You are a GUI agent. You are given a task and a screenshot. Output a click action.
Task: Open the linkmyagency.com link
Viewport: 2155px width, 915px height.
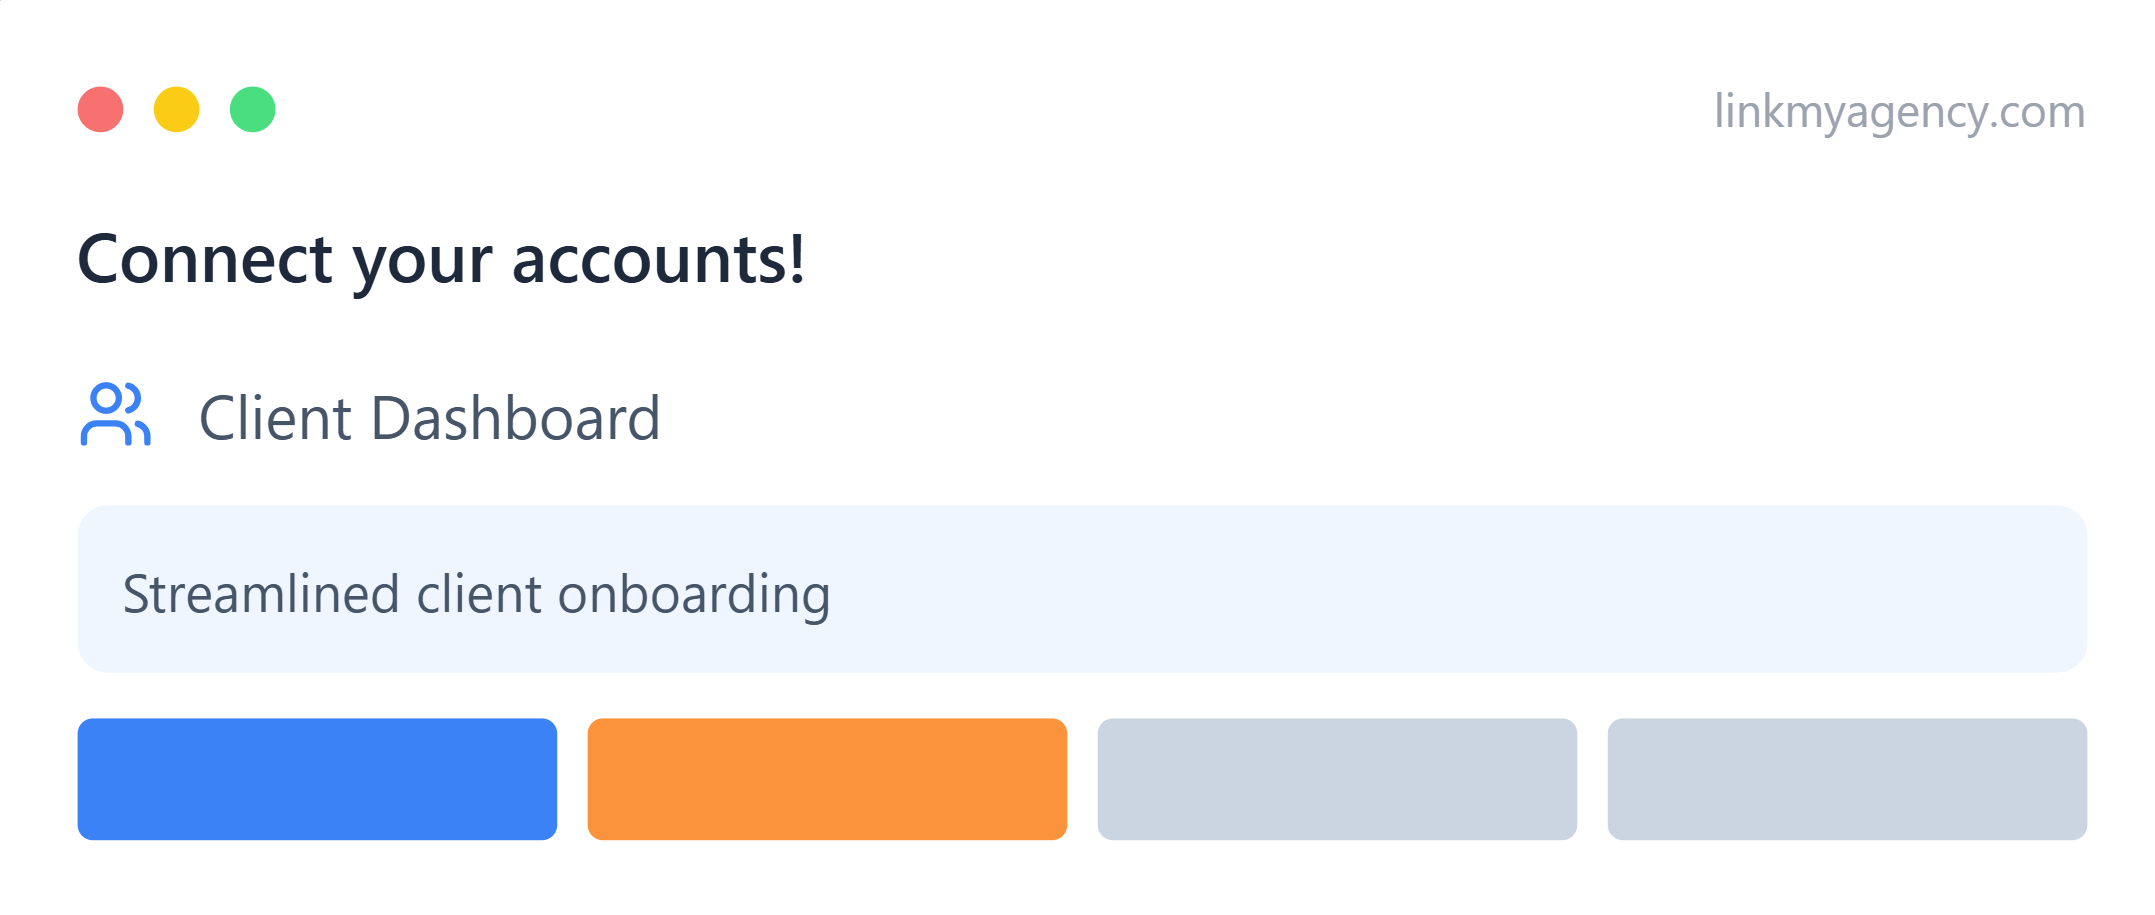pyautogui.click(x=1900, y=112)
